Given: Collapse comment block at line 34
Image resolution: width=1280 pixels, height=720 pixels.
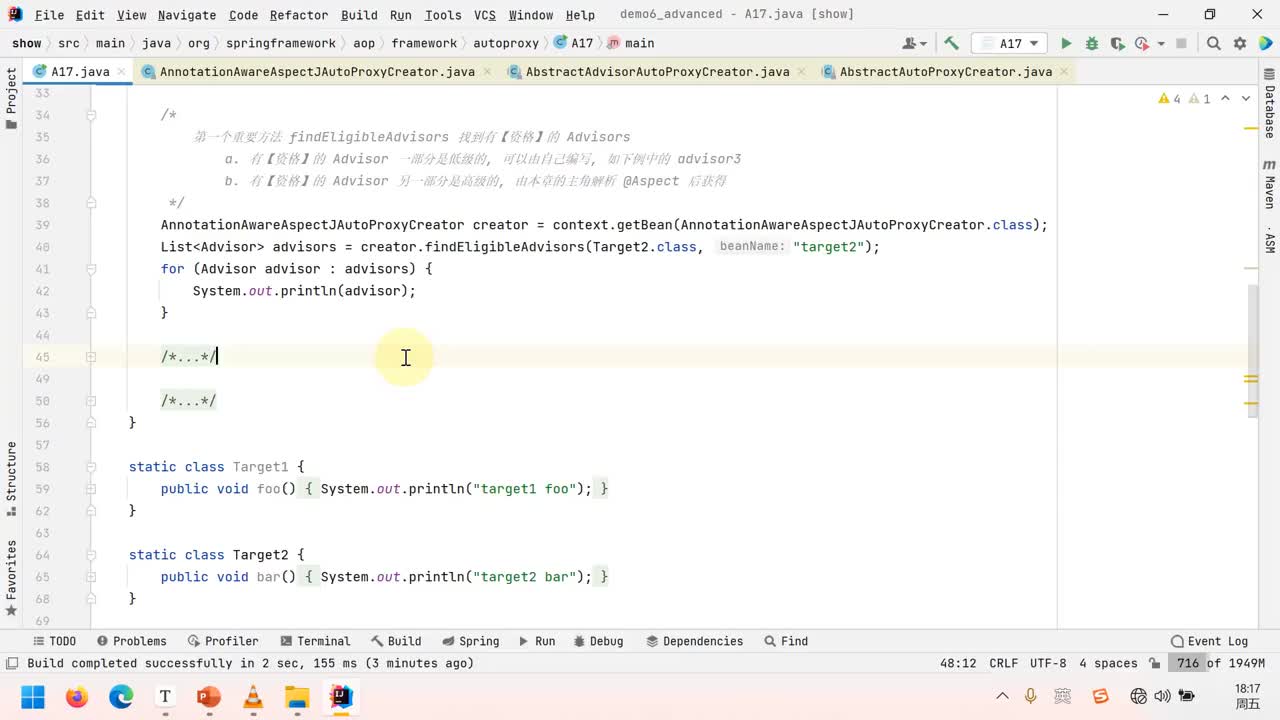Looking at the screenshot, I should pos(90,115).
